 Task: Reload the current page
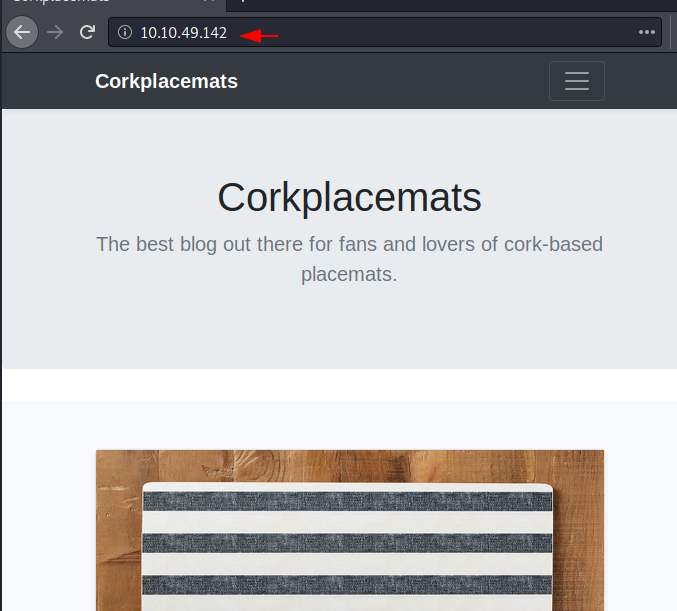coord(87,32)
